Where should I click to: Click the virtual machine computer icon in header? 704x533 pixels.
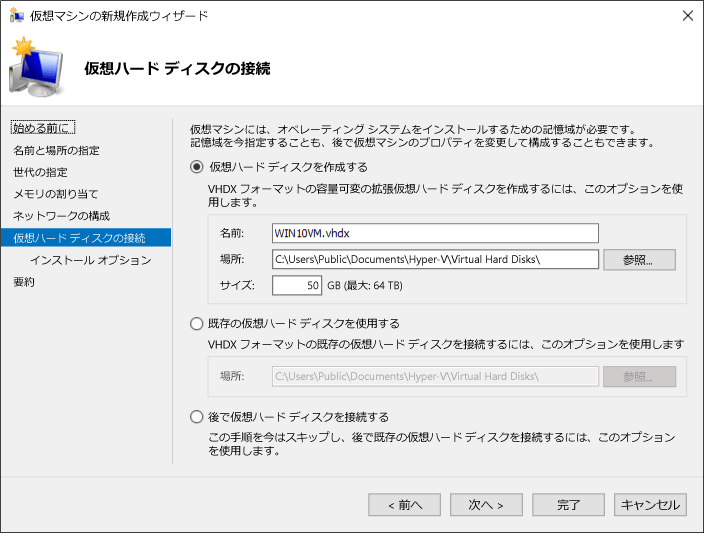(x=36, y=67)
